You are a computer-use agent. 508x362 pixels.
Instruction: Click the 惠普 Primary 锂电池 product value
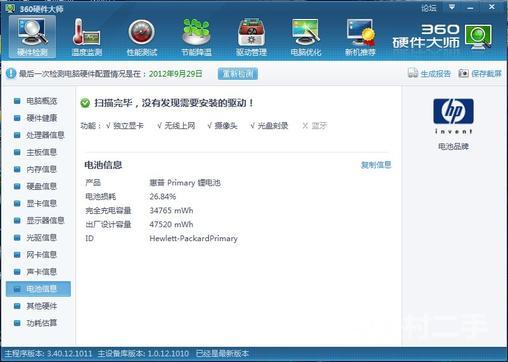tap(185, 183)
